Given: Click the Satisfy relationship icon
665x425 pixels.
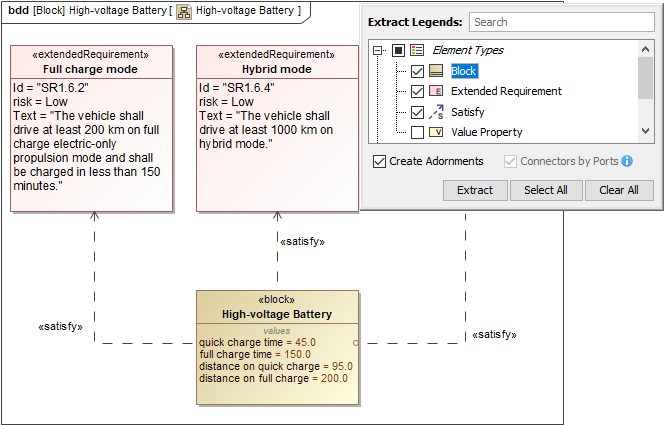Looking at the screenshot, I should click(x=436, y=112).
